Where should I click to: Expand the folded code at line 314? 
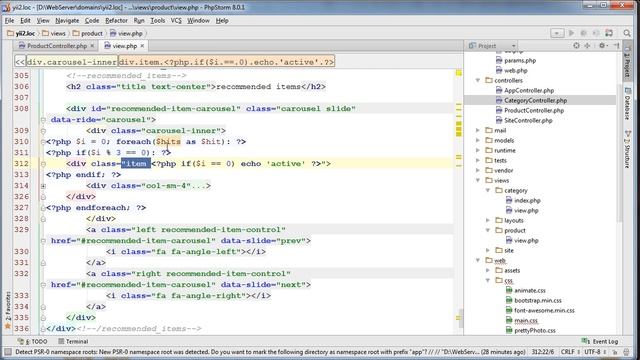tap(43, 186)
